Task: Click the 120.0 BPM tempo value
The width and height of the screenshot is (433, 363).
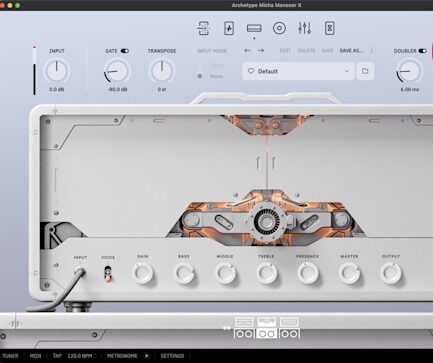Action: (79, 356)
